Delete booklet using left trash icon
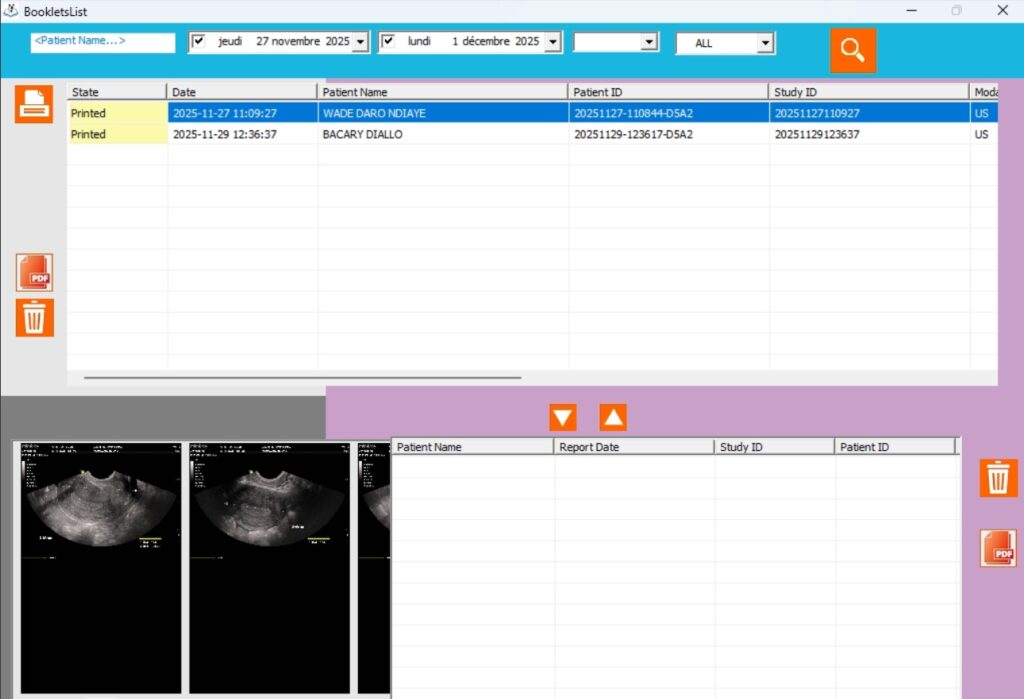Screen dimensions: 1024x699 [x=34, y=318]
